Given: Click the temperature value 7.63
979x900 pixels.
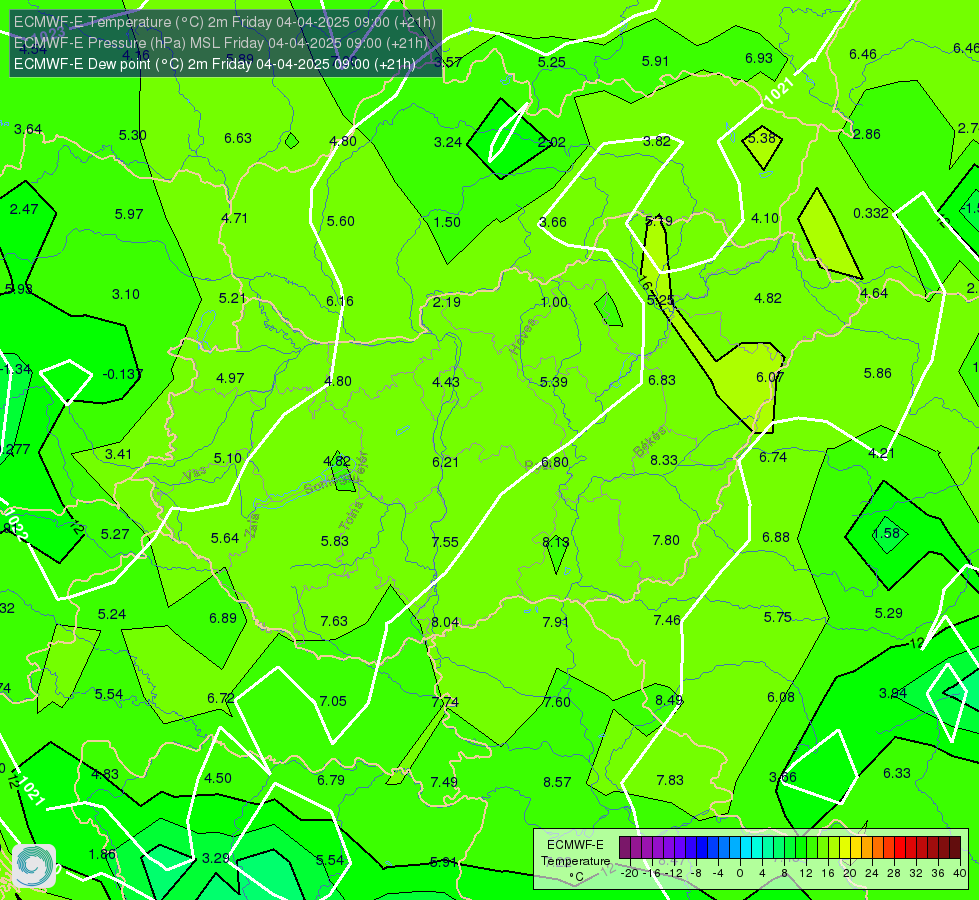Looking at the screenshot, I should point(334,621).
